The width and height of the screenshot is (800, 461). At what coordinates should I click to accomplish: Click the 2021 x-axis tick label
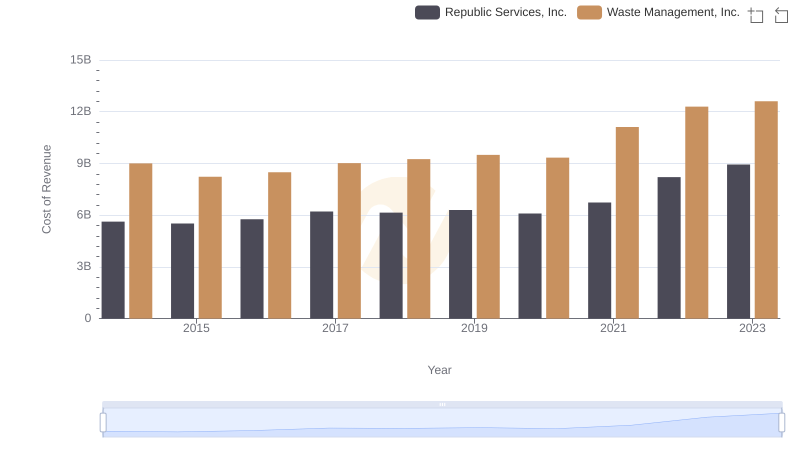613,329
